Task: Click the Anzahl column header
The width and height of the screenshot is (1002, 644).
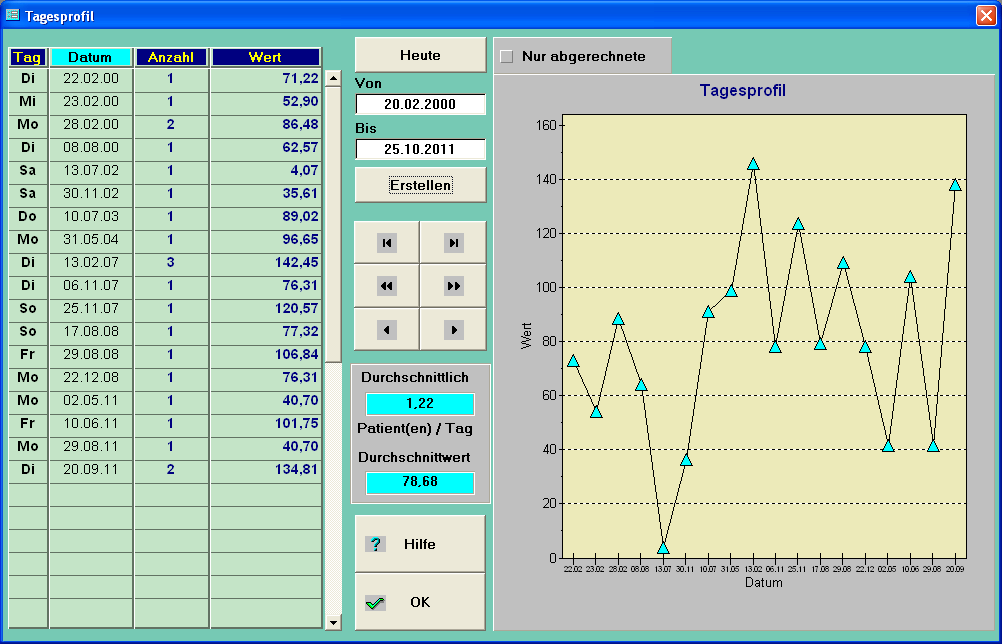Action: (x=171, y=57)
